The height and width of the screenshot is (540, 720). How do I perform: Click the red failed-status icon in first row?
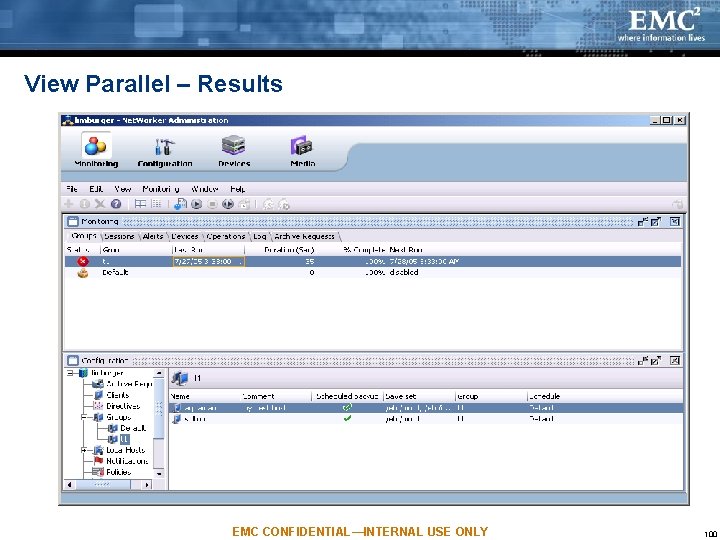(x=83, y=261)
